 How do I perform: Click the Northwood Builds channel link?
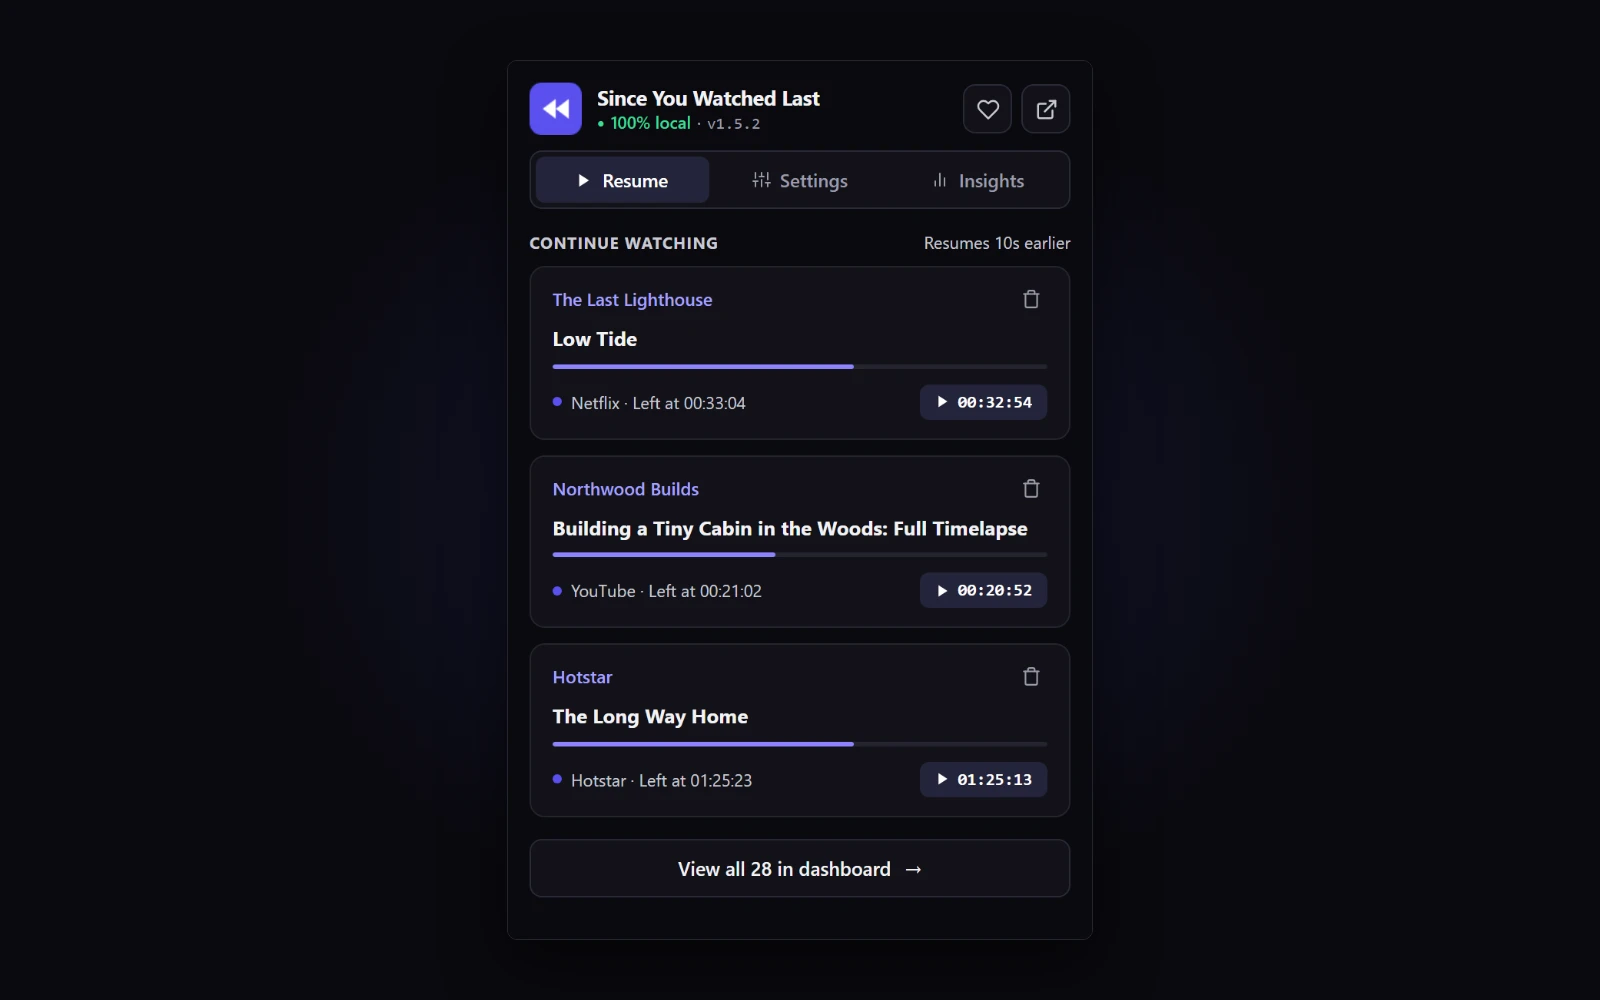coord(626,489)
